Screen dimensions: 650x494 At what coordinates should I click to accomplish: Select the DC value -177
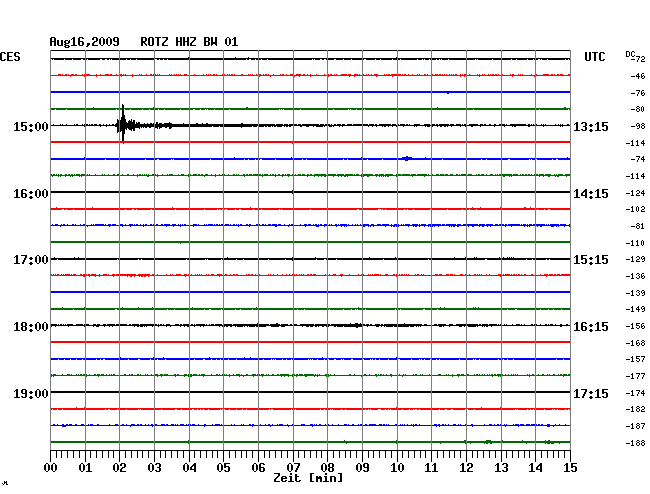point(635,376)
